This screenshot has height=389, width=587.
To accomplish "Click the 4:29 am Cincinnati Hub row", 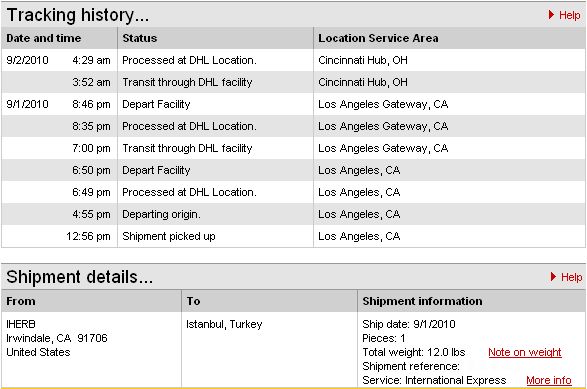I will pyautogui.click(x=293, y=60).
